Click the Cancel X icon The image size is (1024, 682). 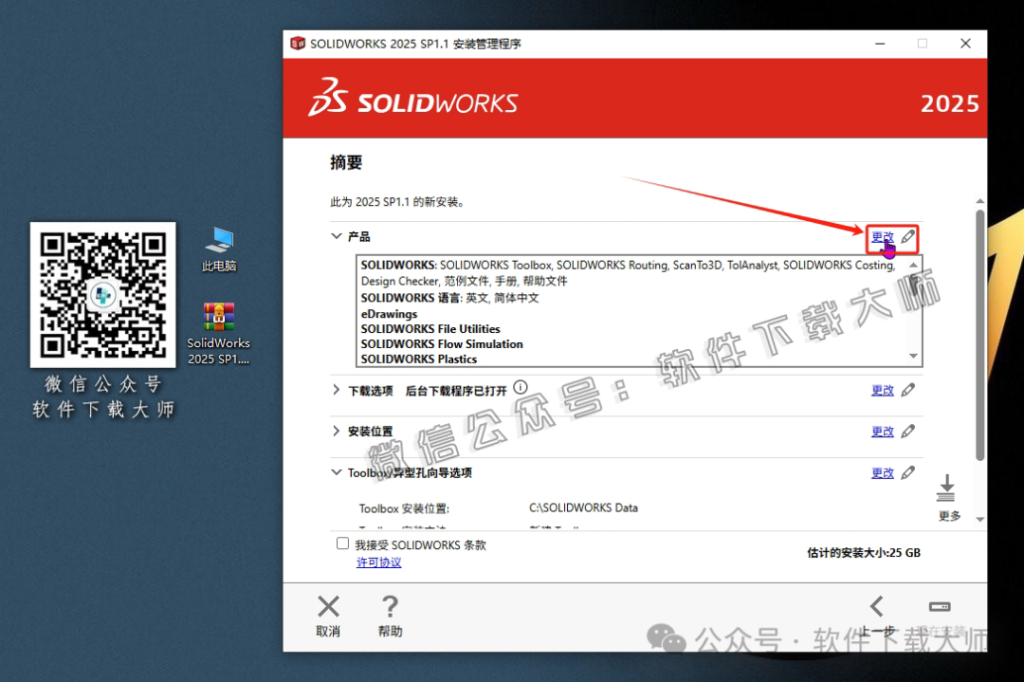coord(328,606)
